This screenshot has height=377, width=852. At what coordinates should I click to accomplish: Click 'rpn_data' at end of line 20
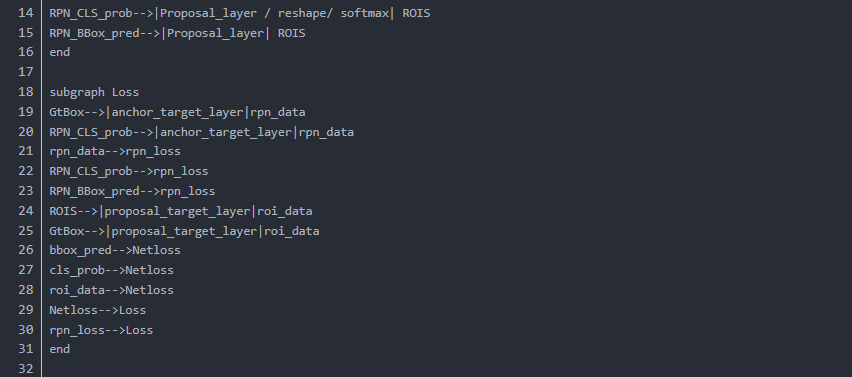(327, 132)
